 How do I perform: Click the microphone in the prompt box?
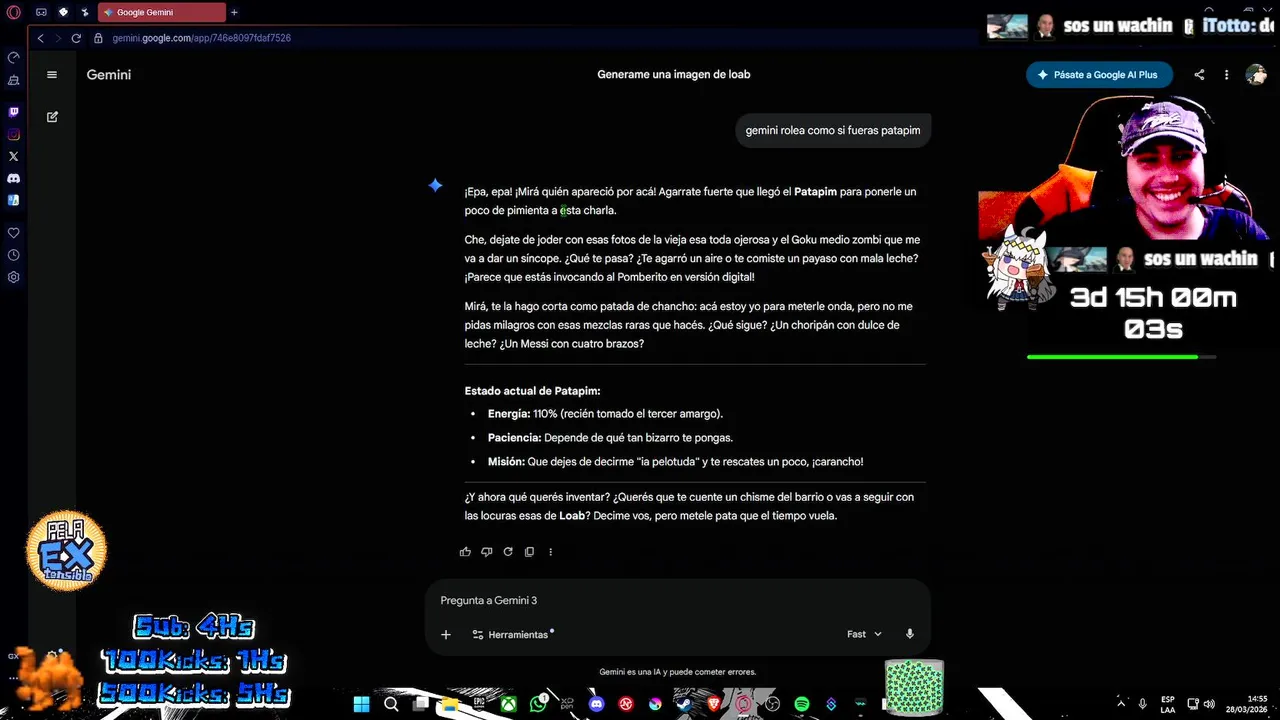[x=910, y=634]
